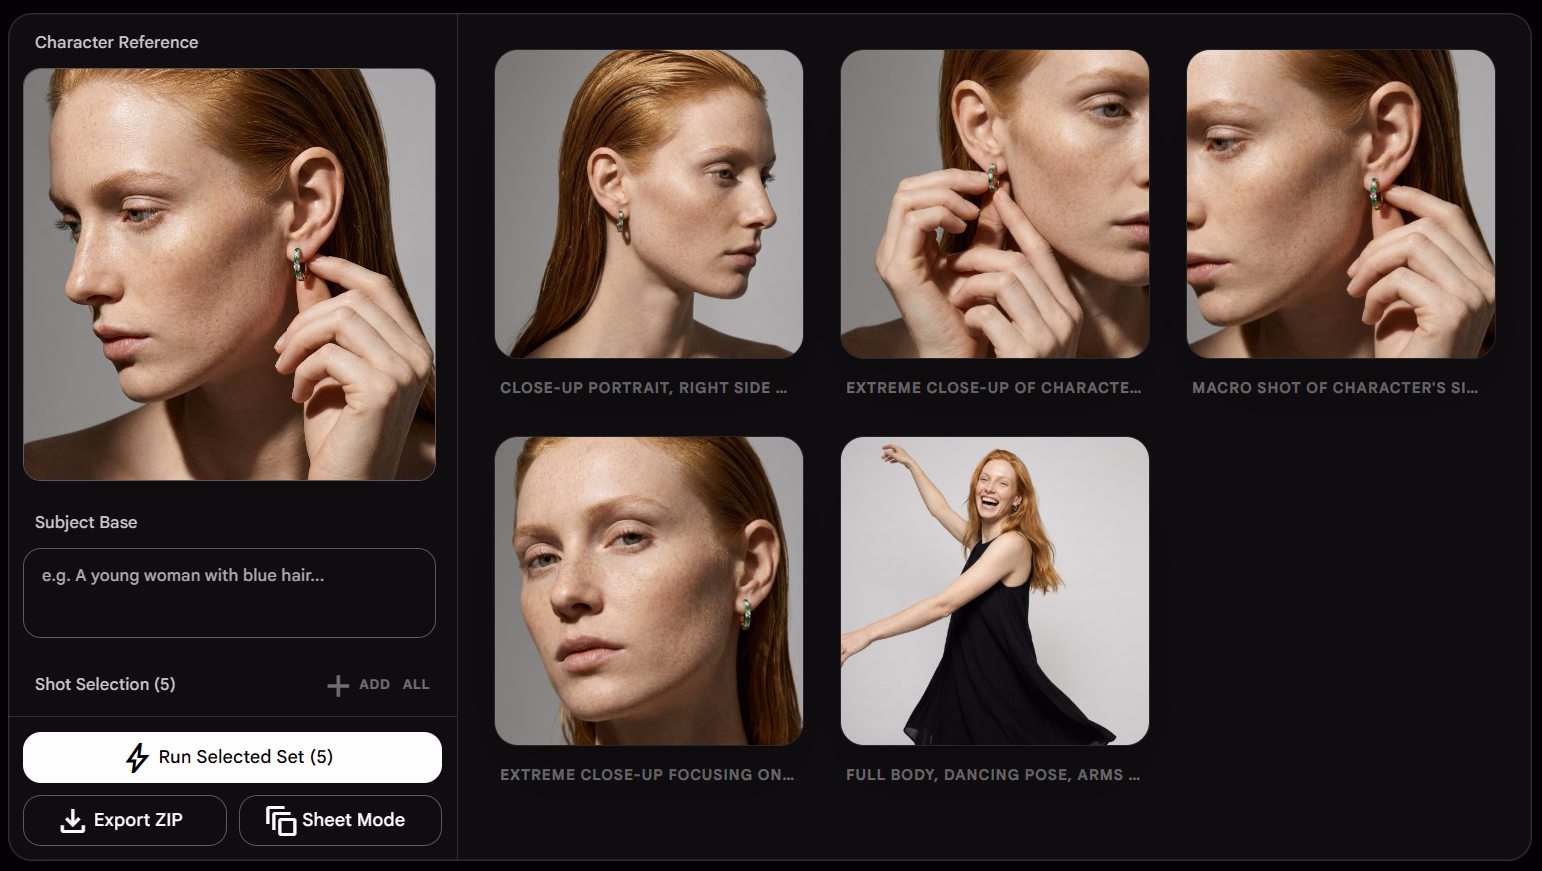The height and width of the screenshot is (871, 1542).
Task: Click ADD in Shot Selection
Action: [374, 684]
